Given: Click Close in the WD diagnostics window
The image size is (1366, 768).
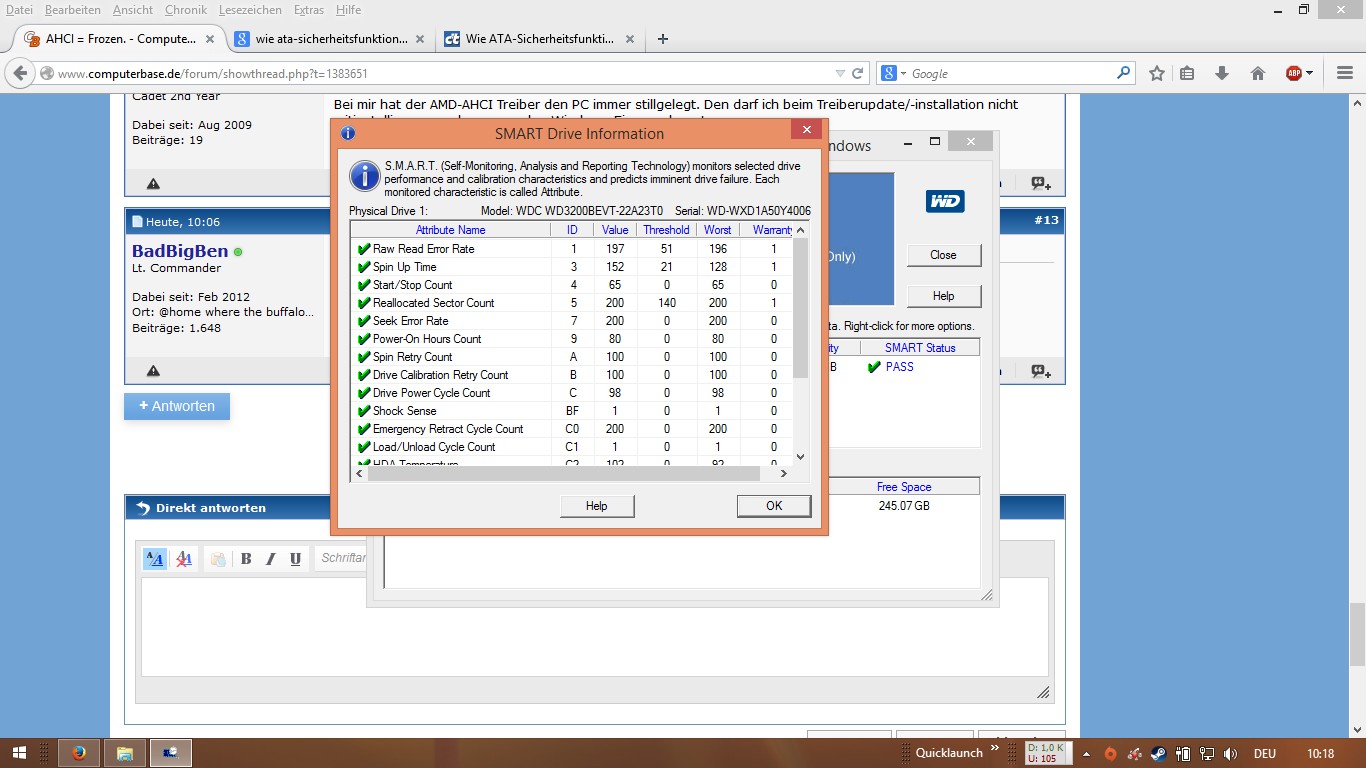Looking at the screenshot, I should click(943, 255).
